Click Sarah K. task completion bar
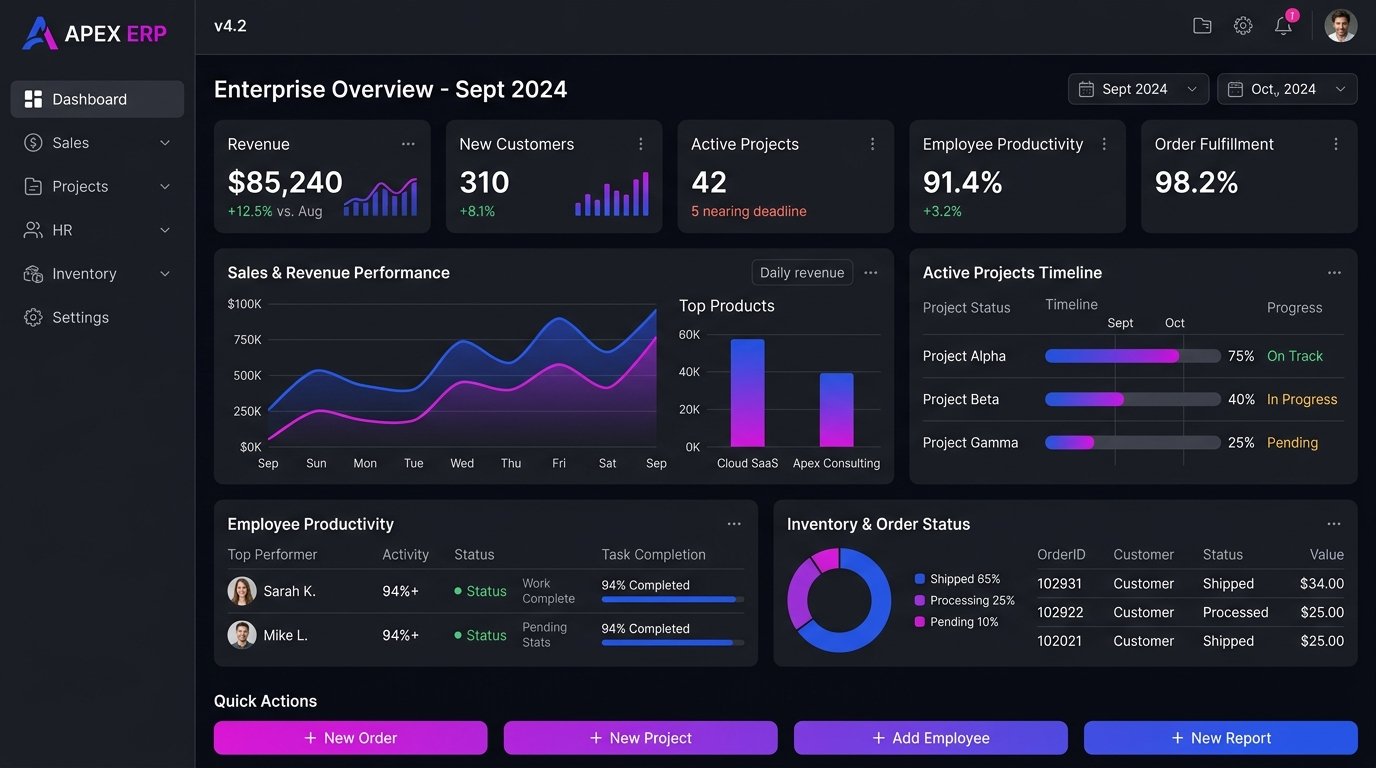 (673, 599)
